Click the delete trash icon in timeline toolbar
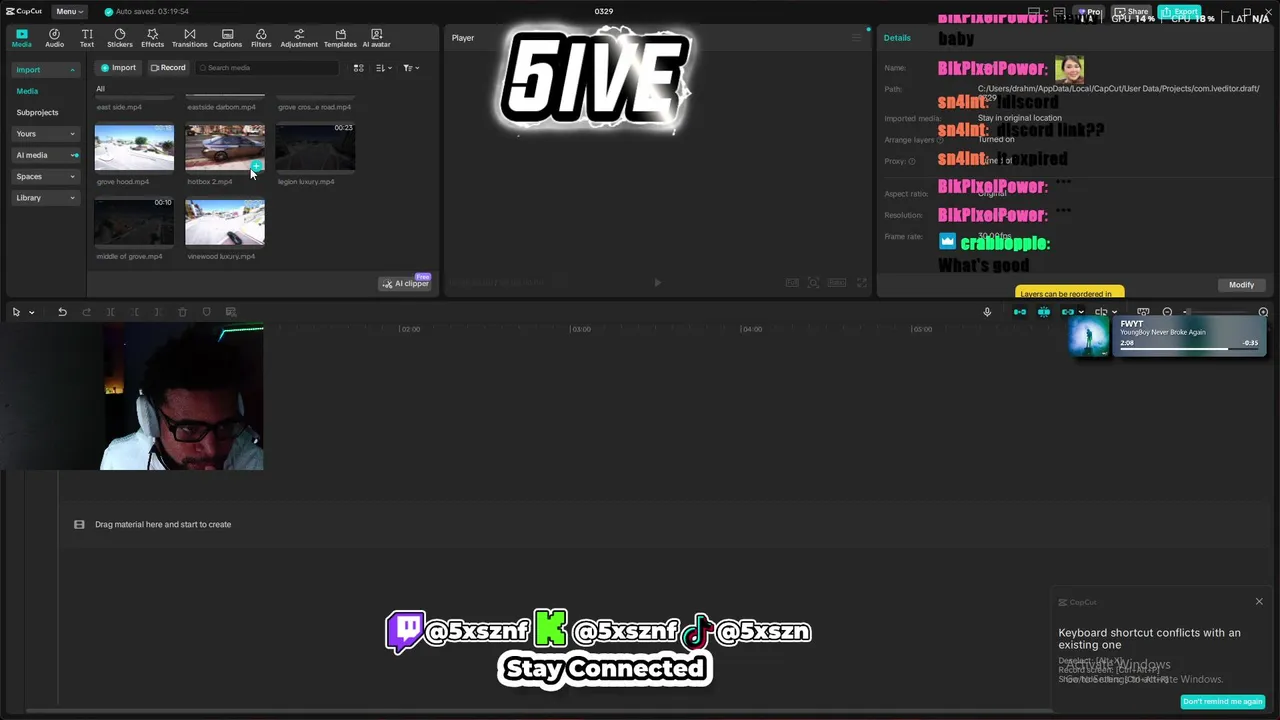Viewport: 1280px width, 720px height. (x=182, y=312)
